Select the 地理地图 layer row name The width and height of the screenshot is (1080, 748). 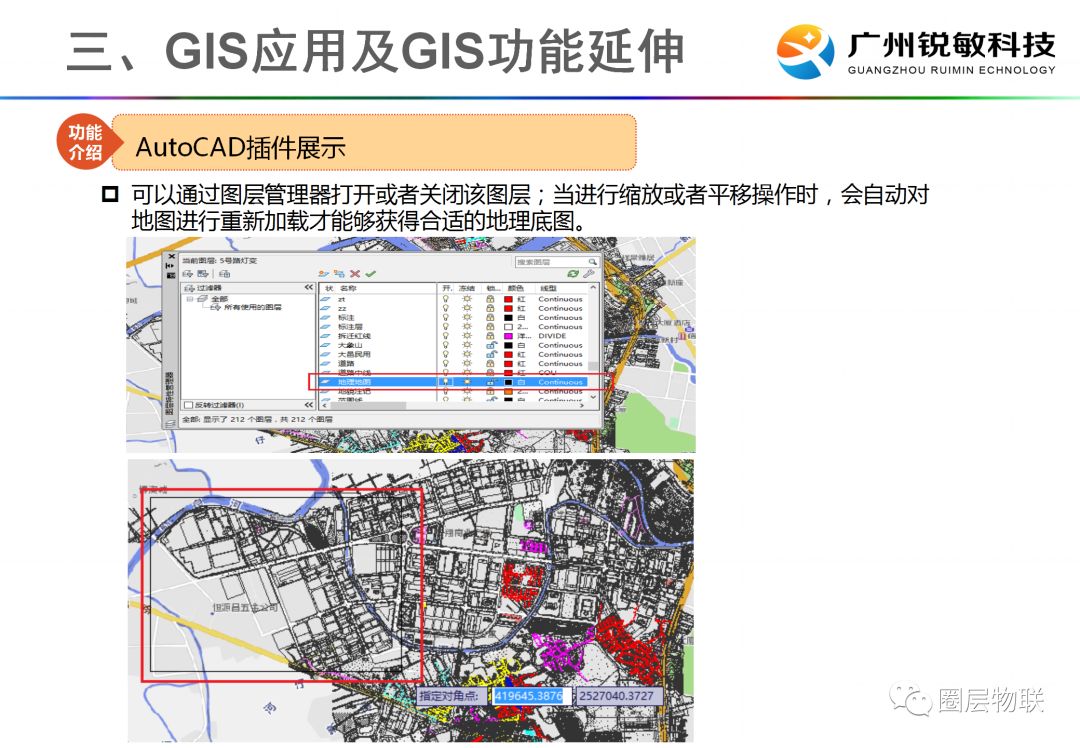click(x=354, y=382)
